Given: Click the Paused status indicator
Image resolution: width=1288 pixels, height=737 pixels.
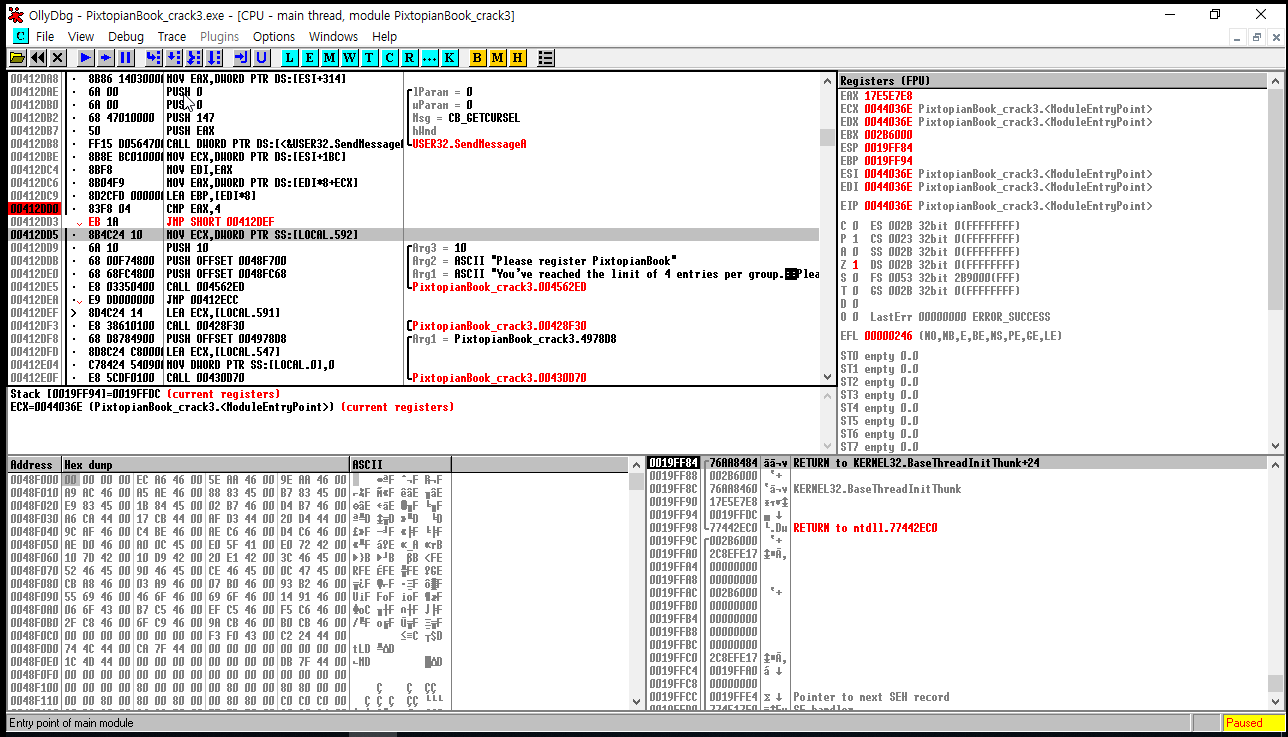Looking at the screenshot, I should [x=1254, y=723].
